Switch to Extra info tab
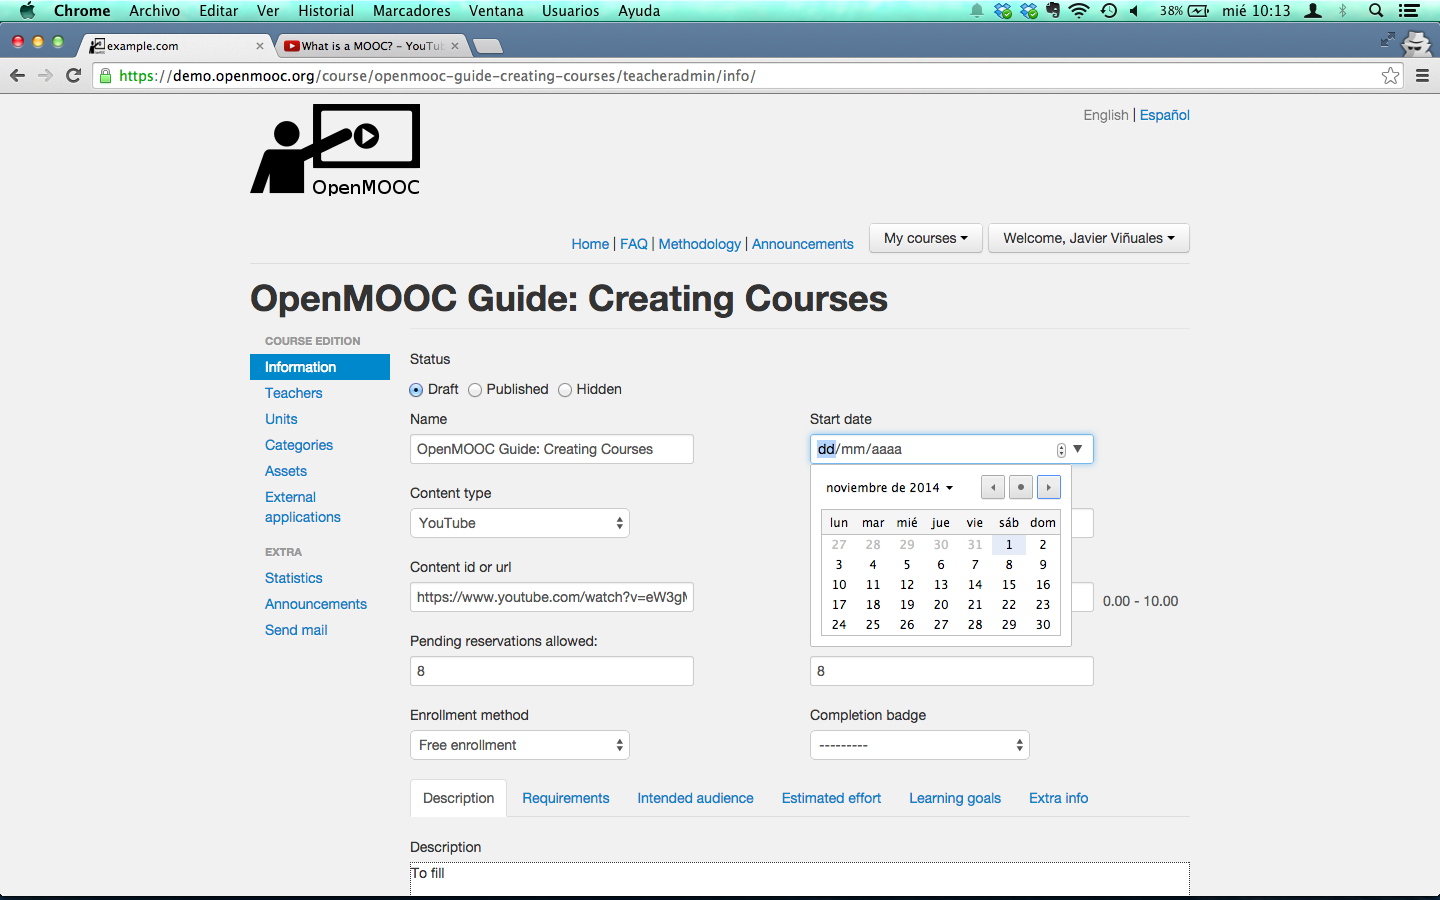1440x900 pixels. [x=1058, y=798]
